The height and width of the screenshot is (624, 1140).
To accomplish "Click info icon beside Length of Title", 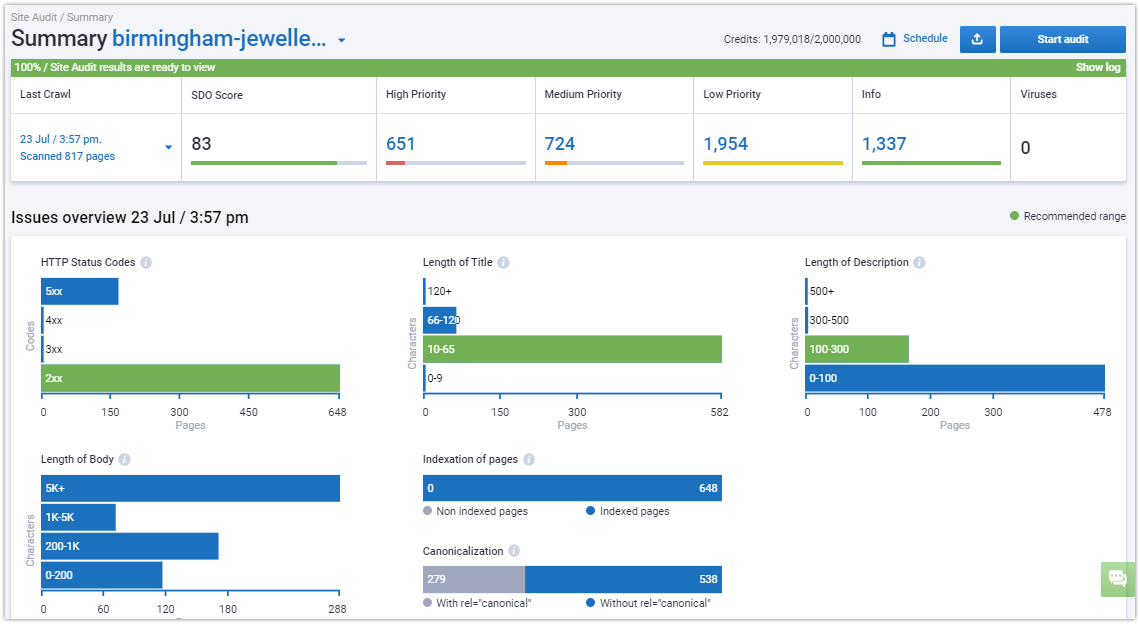I will (503, 263).
